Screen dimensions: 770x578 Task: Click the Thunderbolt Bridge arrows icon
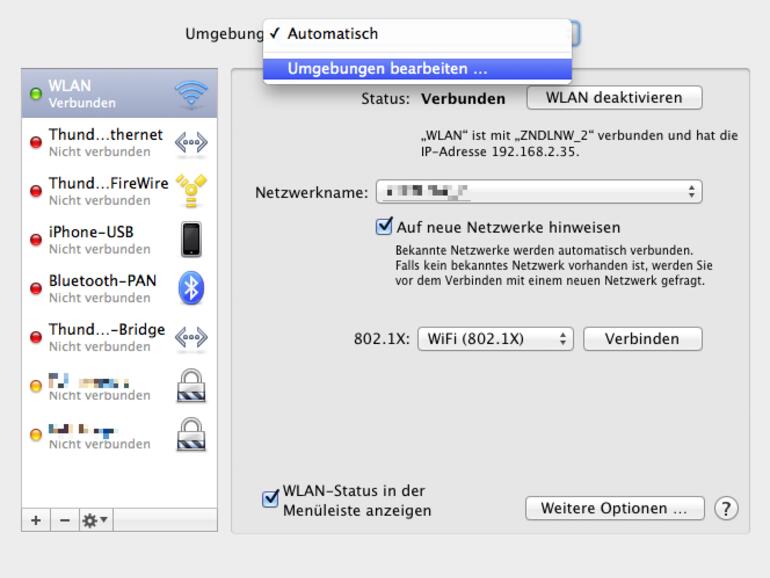click(x=191, y=337)
